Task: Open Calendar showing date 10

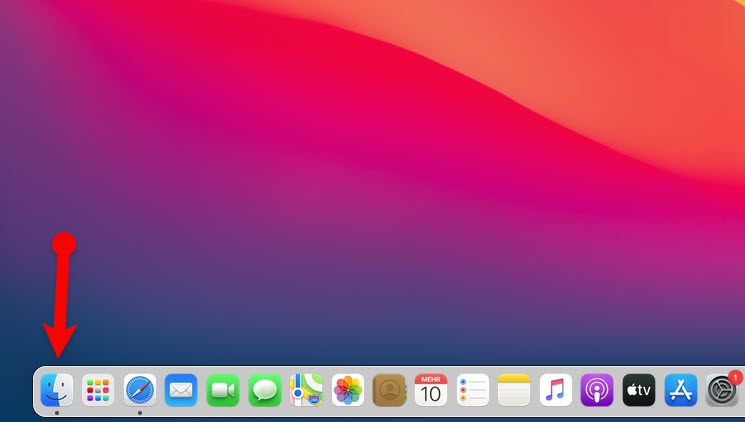Action: [x=431, y=390]
